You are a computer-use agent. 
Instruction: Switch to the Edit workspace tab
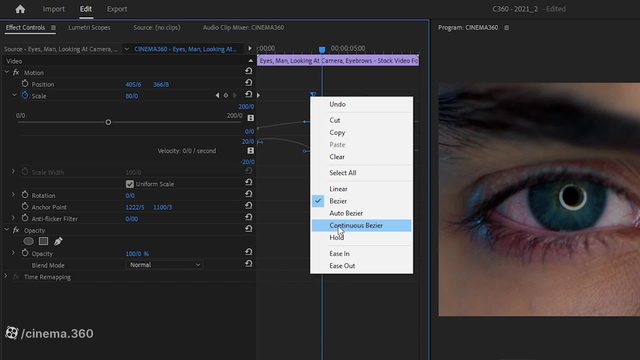click(86, 9)
